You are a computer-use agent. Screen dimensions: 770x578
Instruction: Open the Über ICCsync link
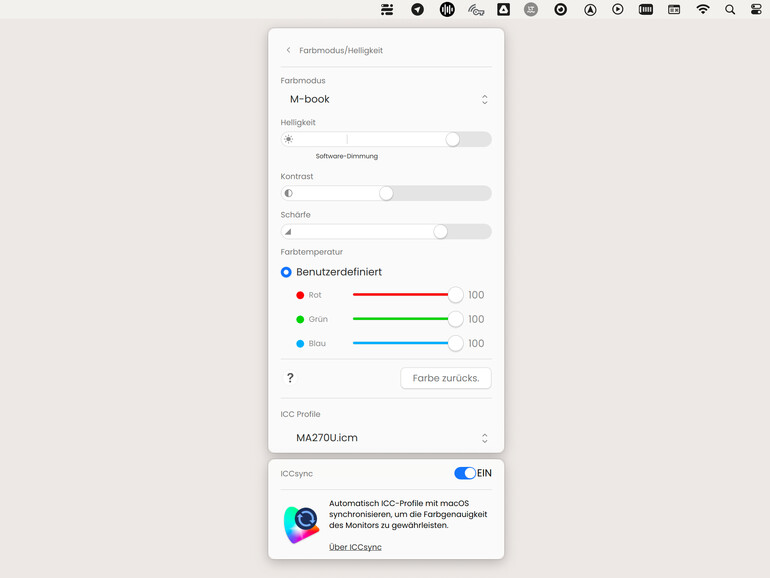point(355,547)
